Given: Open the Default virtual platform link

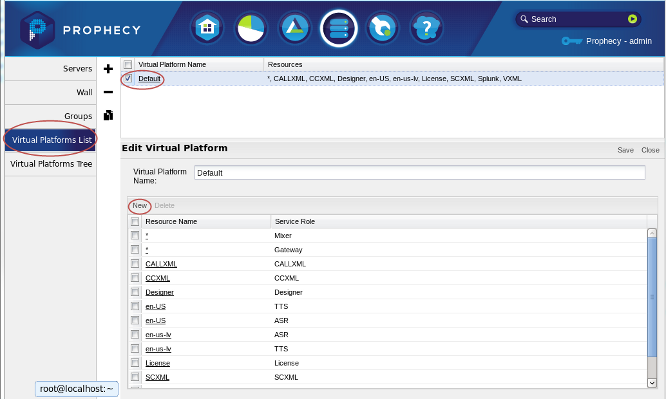Looking at the screenshot, I should tap(149, 79).
